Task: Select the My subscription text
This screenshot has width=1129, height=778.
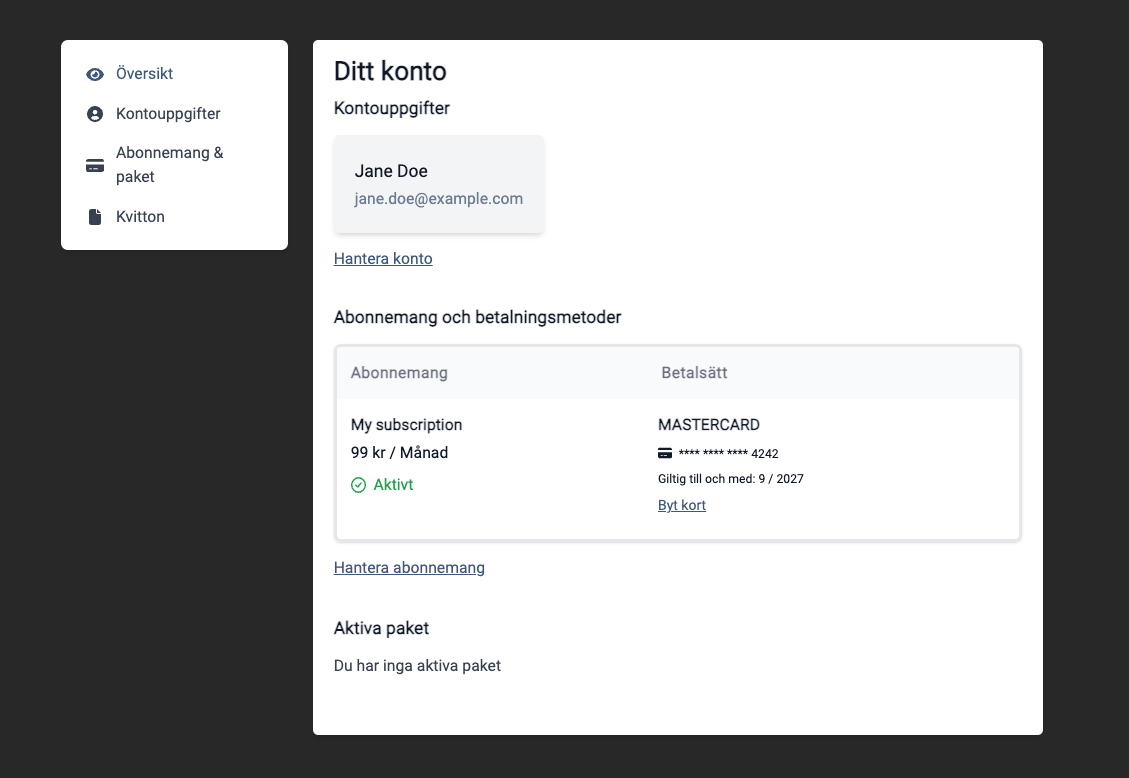Action: tap(406, 425)
